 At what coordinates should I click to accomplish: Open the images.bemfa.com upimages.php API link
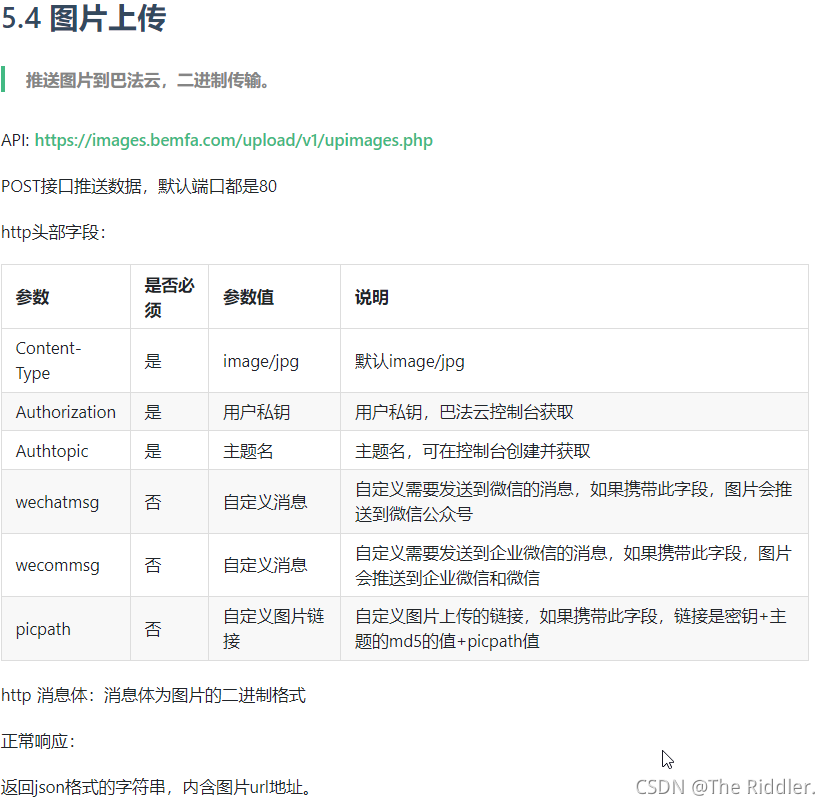click(233, 140)
